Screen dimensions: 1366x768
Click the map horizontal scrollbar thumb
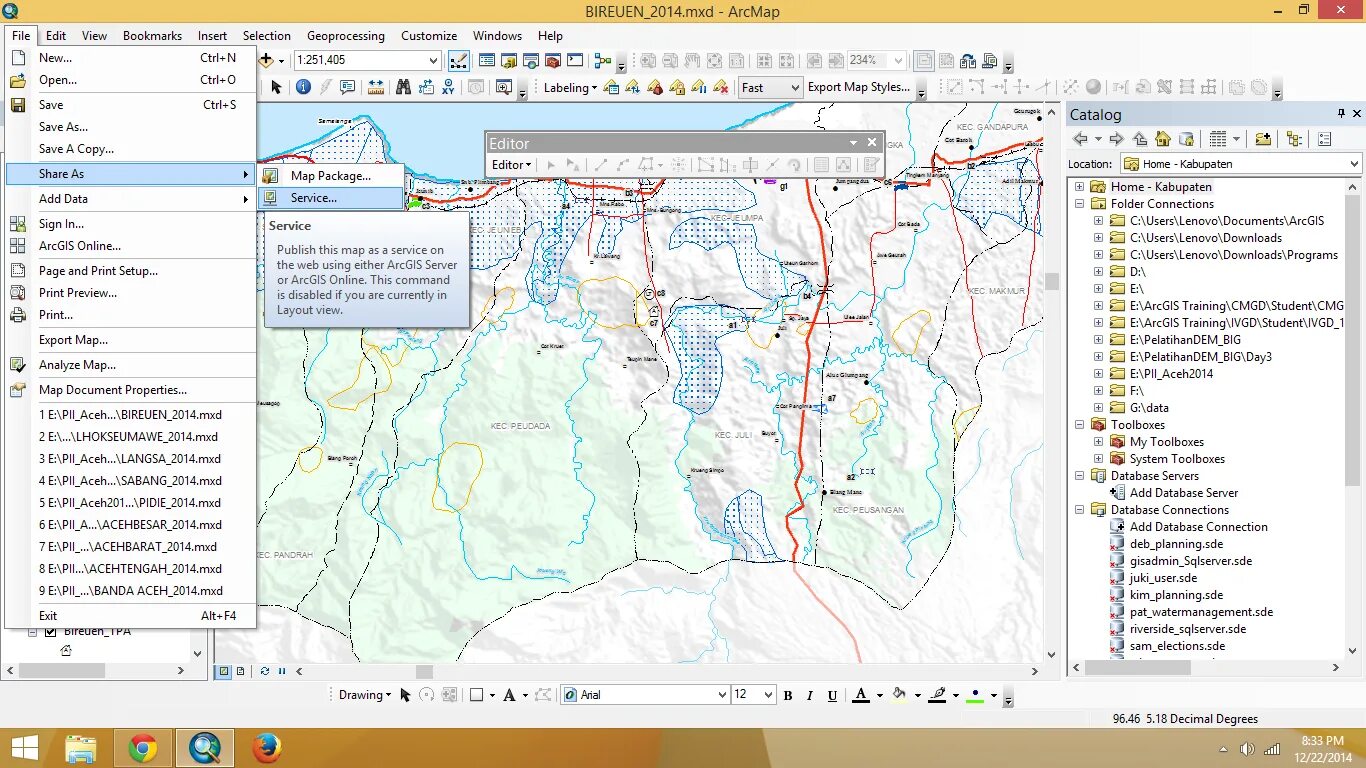(424, 671)
